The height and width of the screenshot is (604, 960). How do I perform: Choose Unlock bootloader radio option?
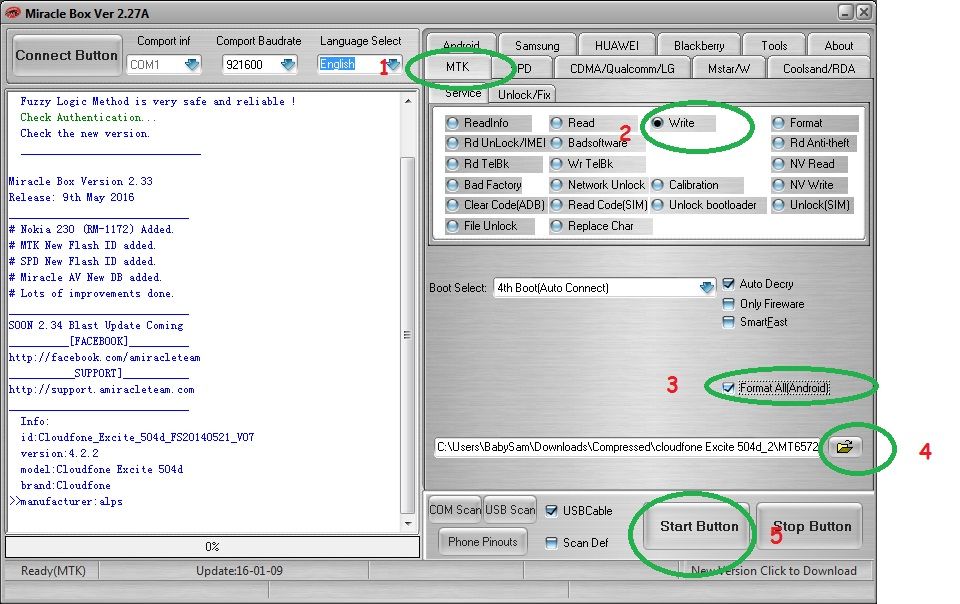coord(658,205)
